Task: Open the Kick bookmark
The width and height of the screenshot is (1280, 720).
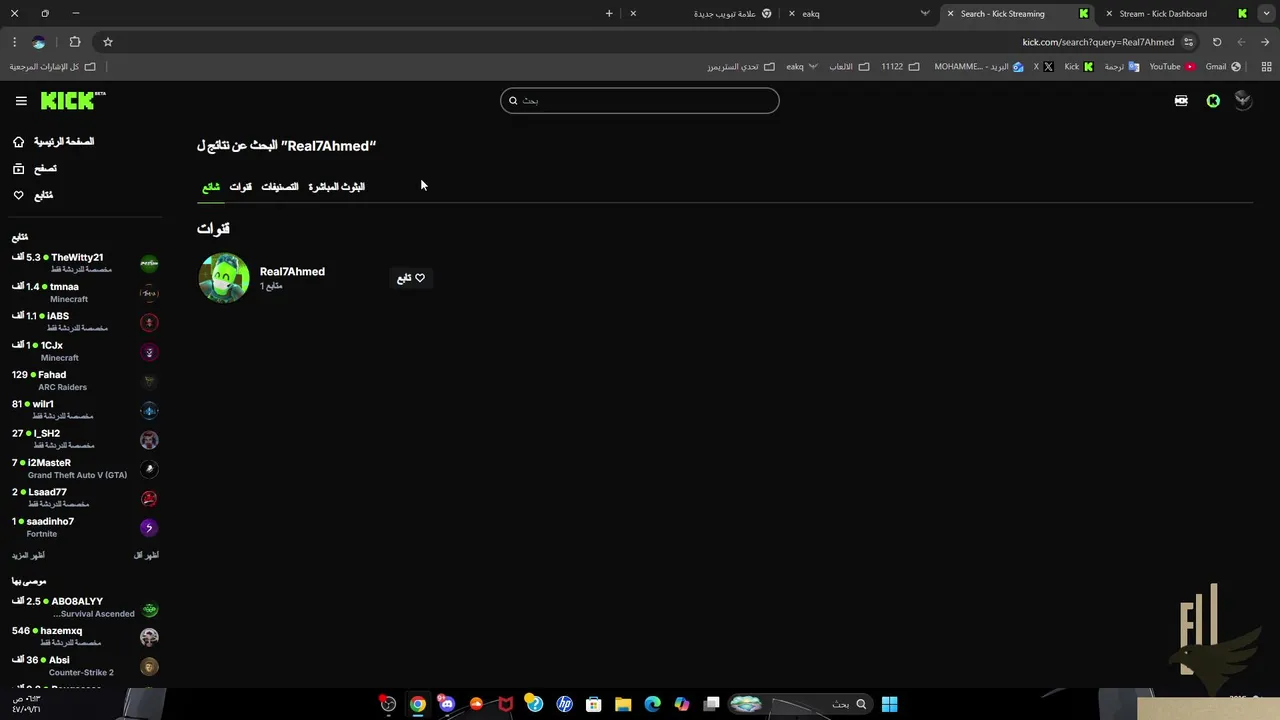Action: pyautogui.click(x=1078, y=67)
